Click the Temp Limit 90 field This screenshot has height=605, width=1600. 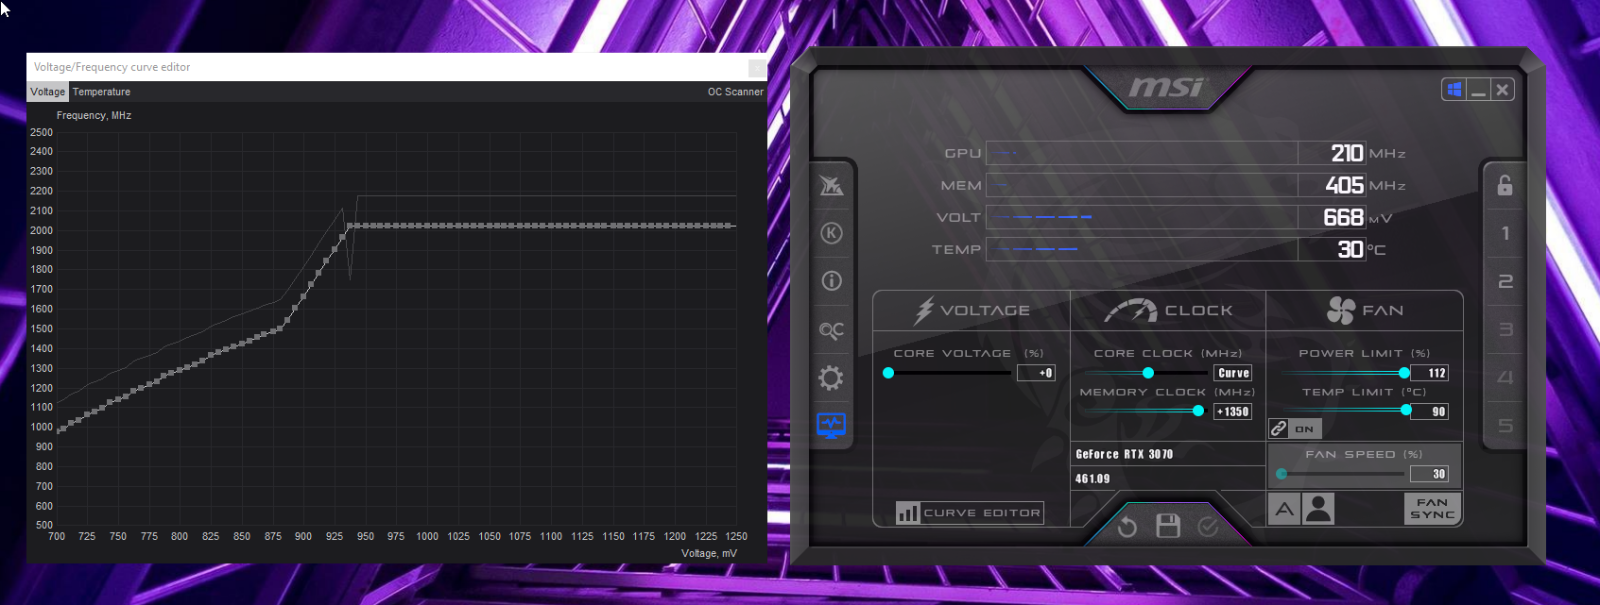[1431, 411]
